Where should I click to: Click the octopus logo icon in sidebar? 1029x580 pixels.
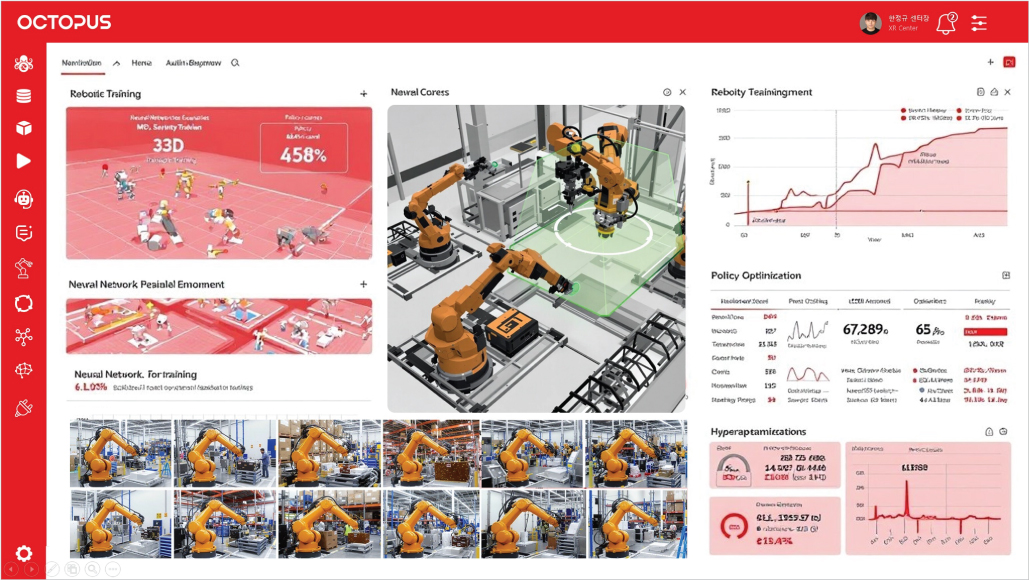(x=24, y=64)
